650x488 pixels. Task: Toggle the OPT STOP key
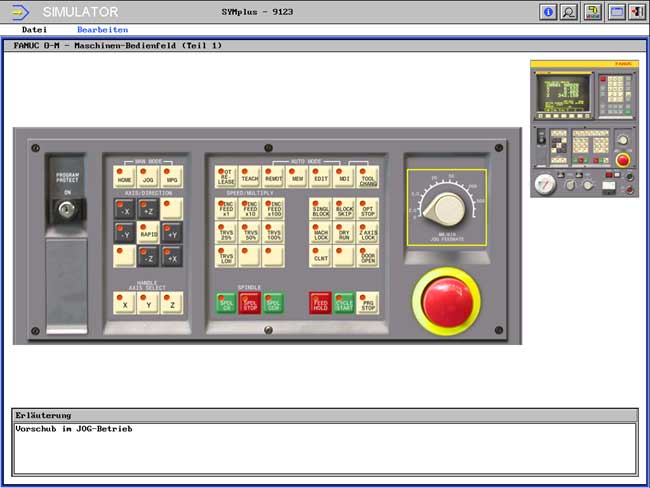coord(368,208)
